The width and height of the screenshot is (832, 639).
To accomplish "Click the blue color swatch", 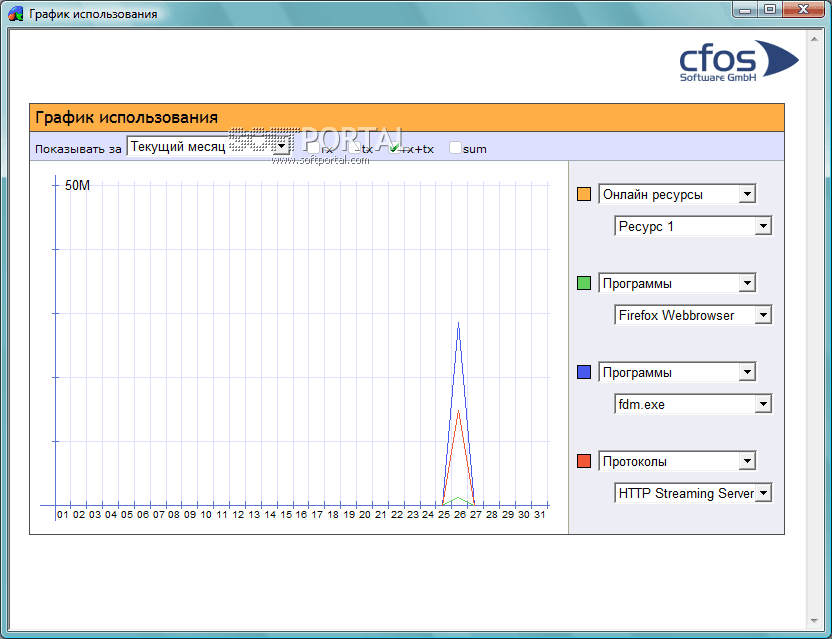I will [x=584, y=373].
